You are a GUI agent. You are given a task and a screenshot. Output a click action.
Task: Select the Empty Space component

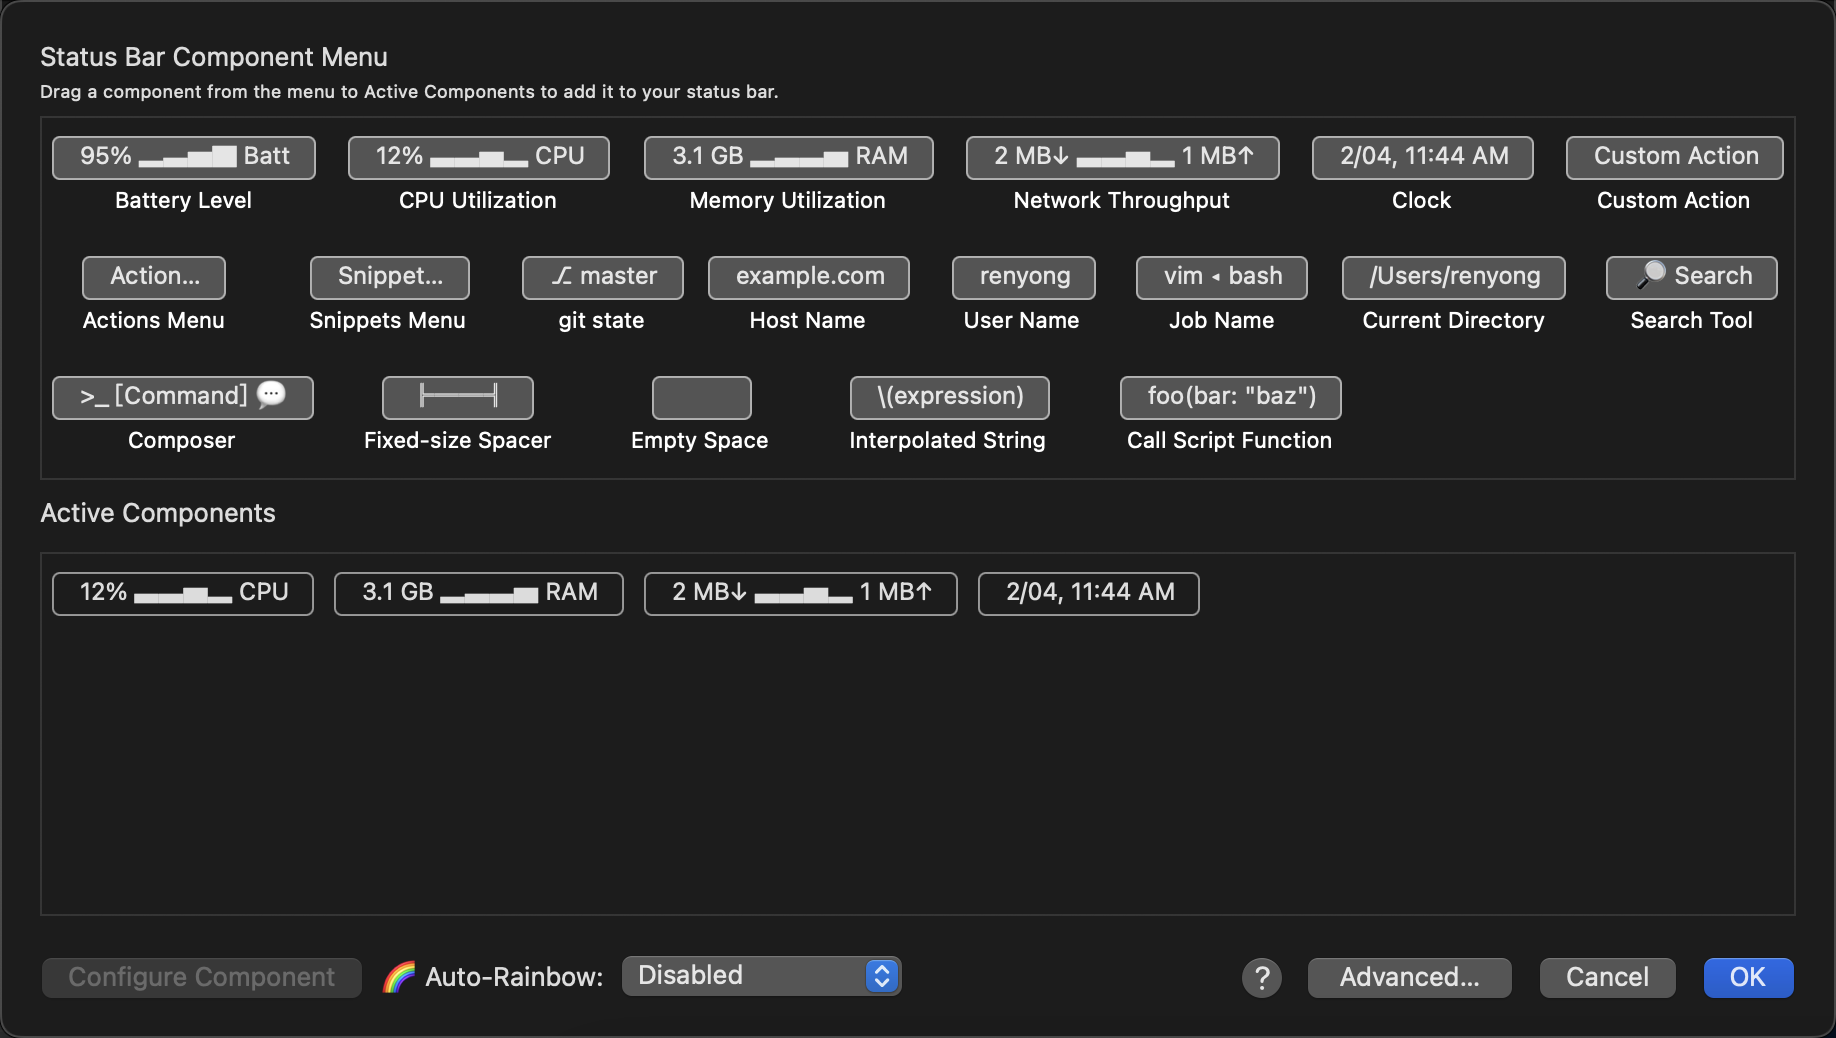(x=702, y=397)
